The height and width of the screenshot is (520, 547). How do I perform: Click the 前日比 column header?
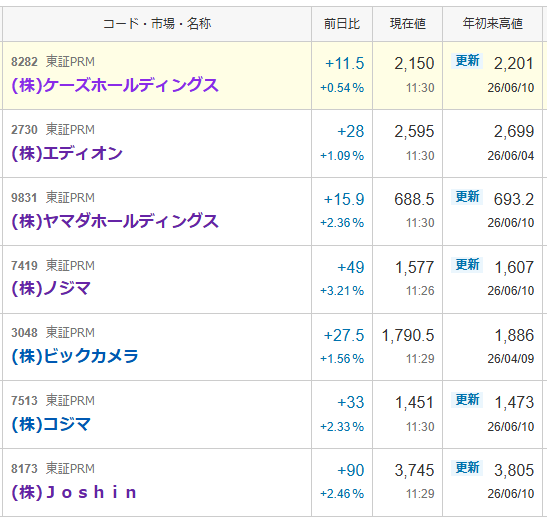(x=342, y=24)
